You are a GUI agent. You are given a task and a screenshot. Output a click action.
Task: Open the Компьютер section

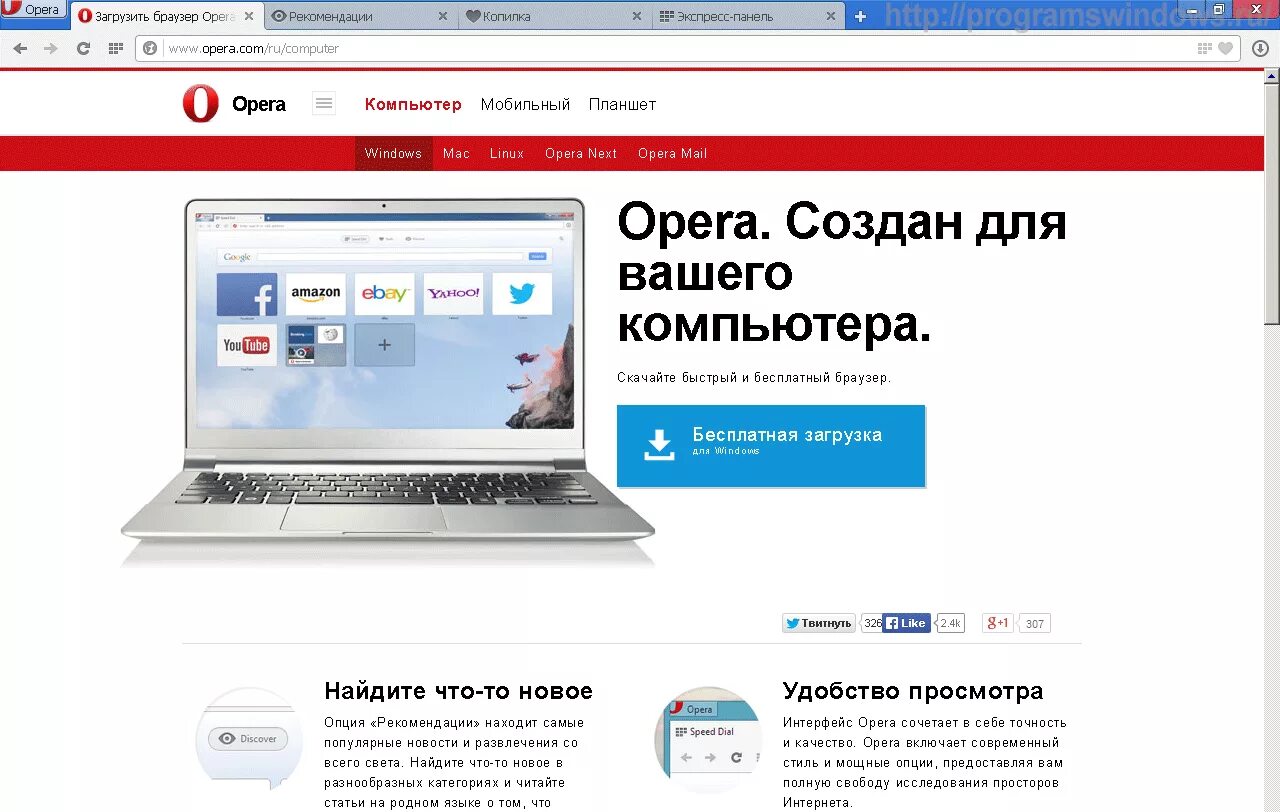tap(413, 104)
